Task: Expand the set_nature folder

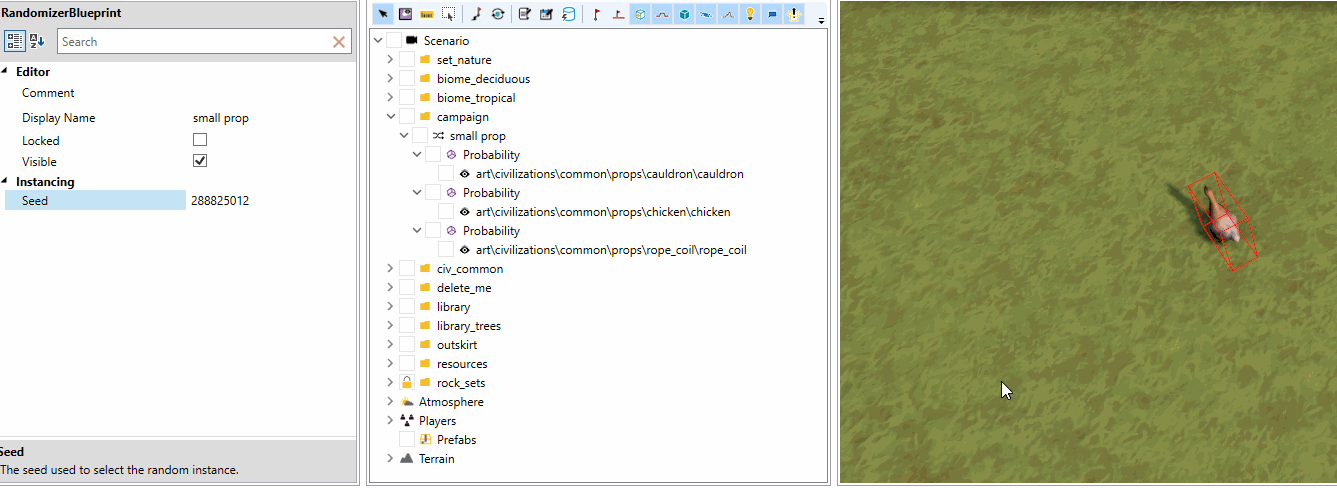Action: (391, 60)
